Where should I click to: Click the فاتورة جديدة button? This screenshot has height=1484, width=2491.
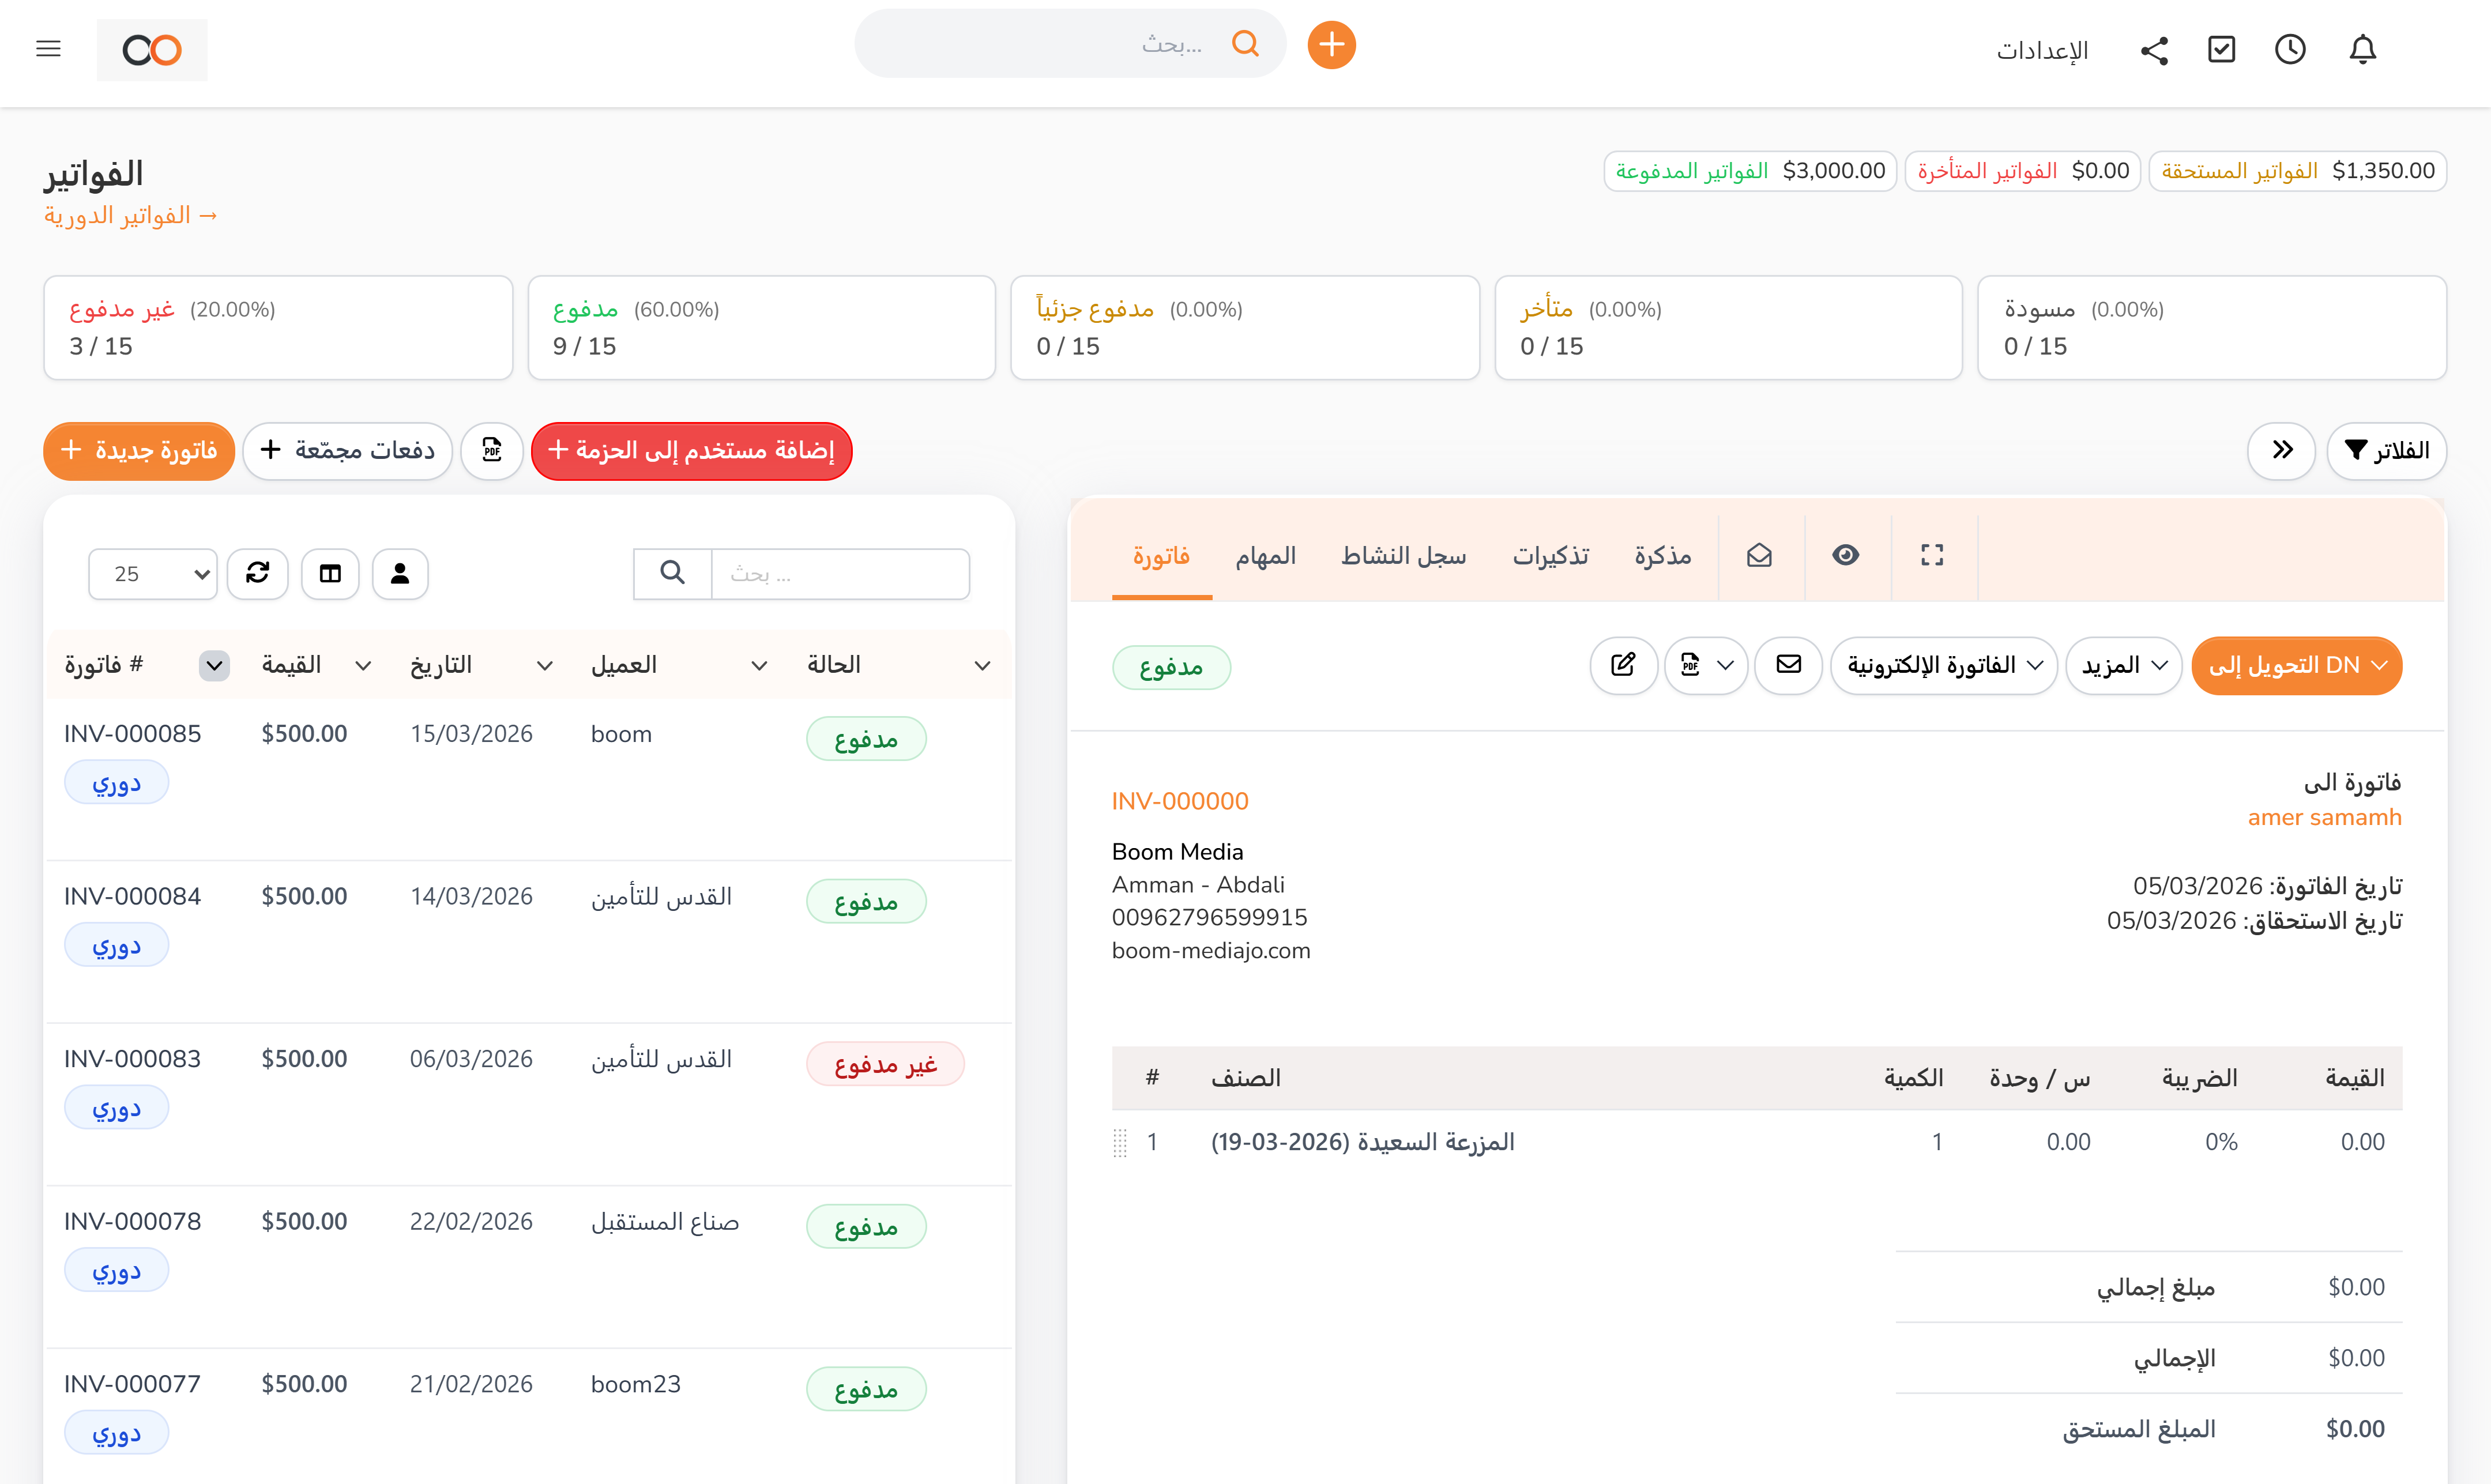pyautogui.click(x=139, y=451)
